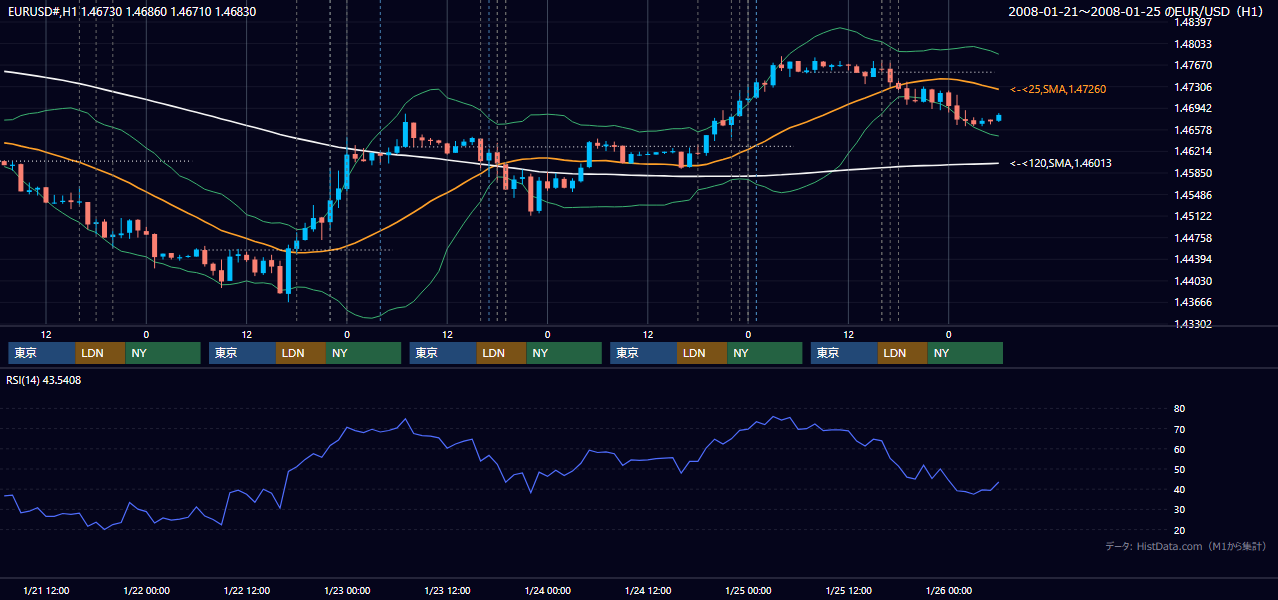Click RSI scale value 70

click(x=1179, y=429)
